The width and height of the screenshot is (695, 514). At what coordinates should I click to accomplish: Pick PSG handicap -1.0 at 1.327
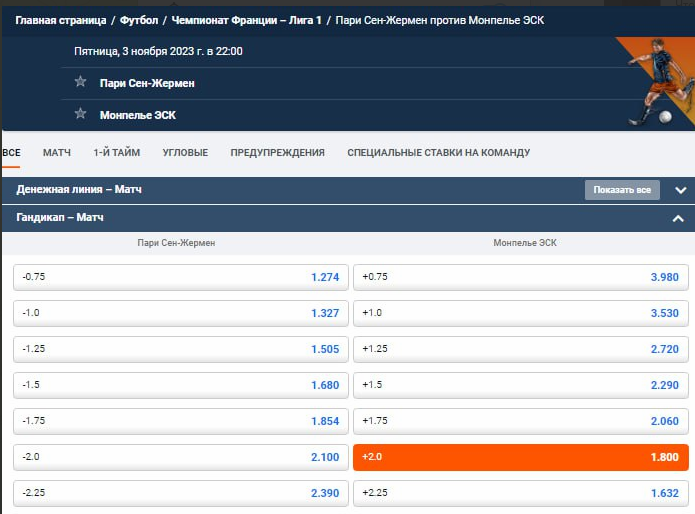coord(181,313)
